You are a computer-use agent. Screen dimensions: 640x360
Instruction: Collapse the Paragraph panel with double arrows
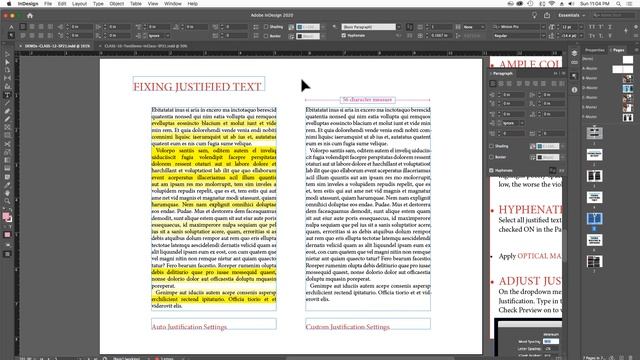coord(556,73)
